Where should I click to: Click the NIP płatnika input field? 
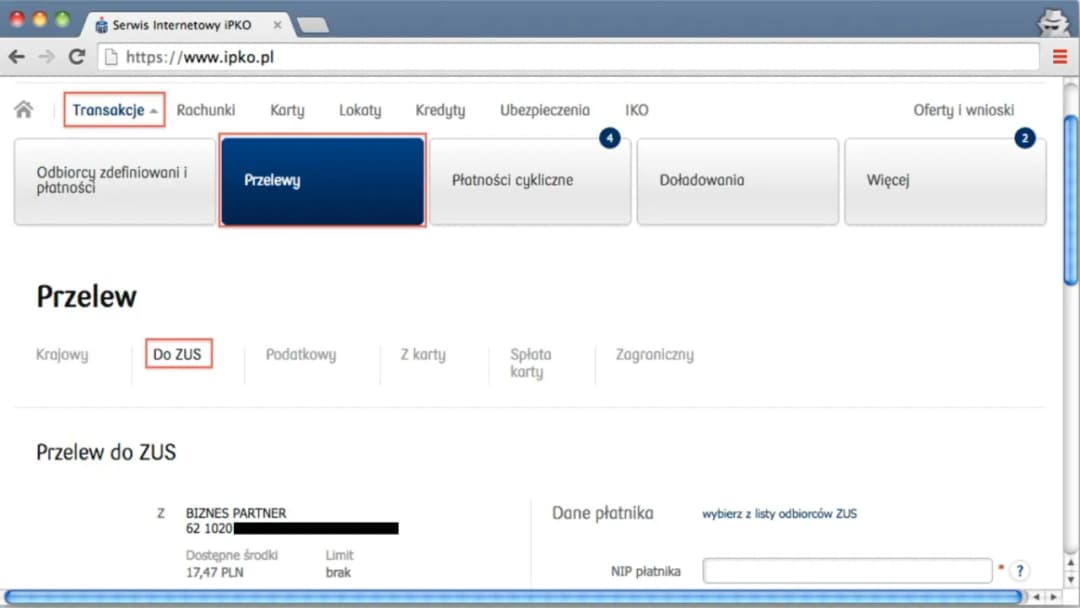pyautogui.click(x=847, y=571)
